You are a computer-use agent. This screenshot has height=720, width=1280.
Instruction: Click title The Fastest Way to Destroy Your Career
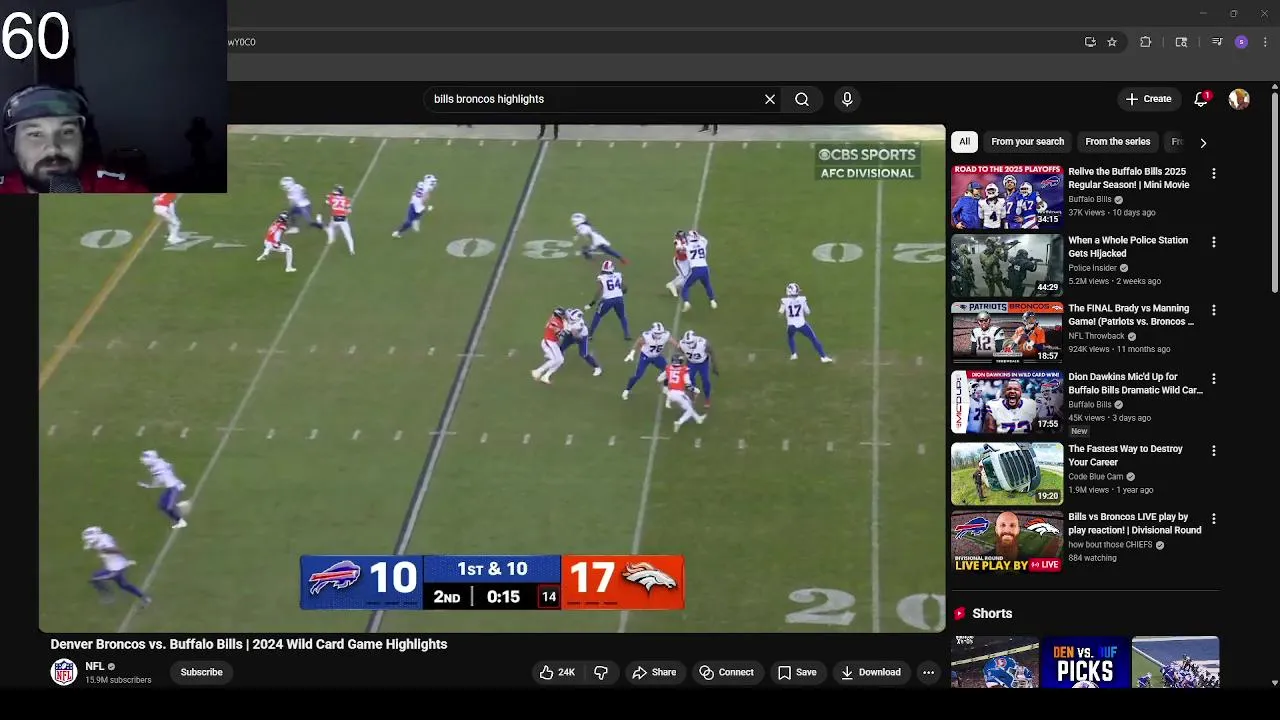click(1125, 455)
